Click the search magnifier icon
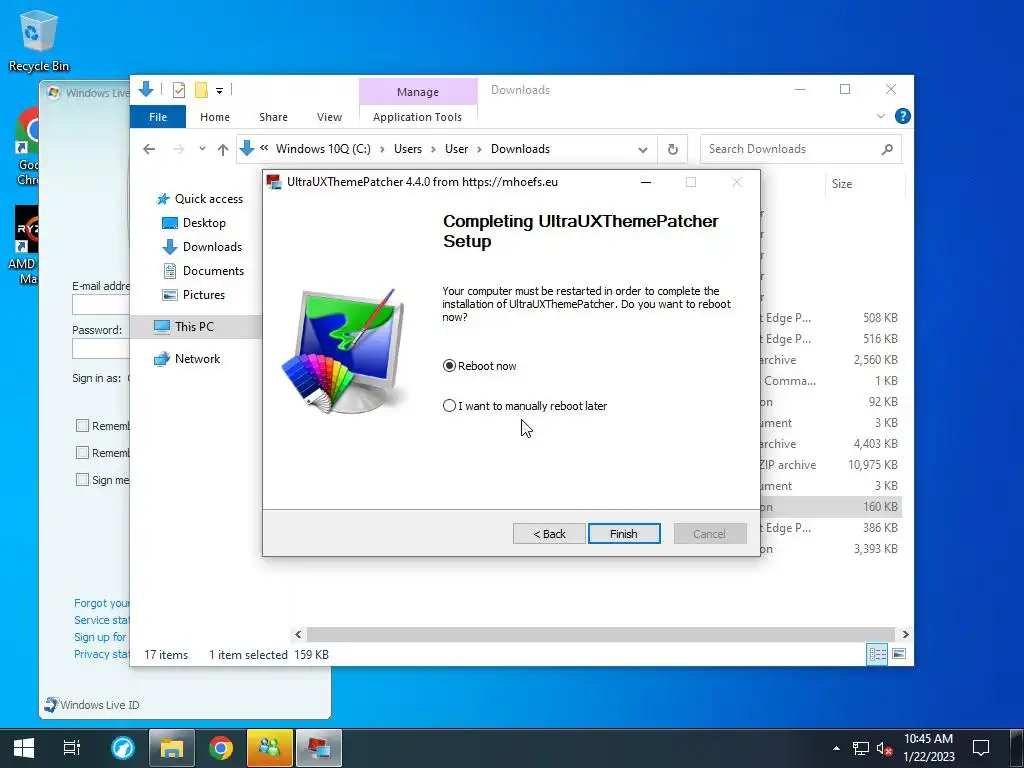 click(887, 149)
